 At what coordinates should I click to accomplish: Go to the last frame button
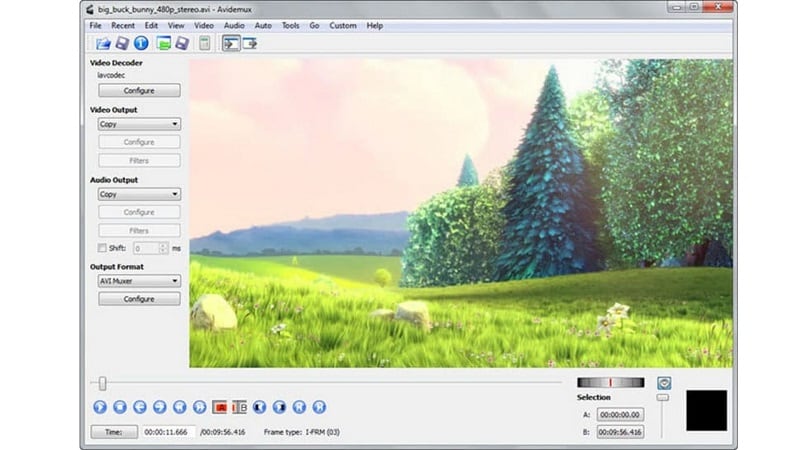[319, 407]
